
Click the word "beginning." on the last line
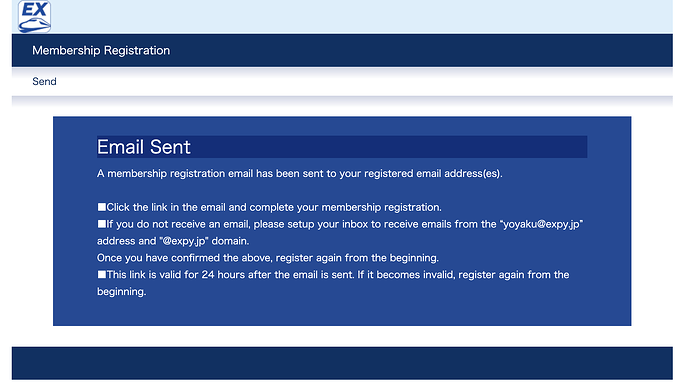pyautogui.click(x=121, y=292)
